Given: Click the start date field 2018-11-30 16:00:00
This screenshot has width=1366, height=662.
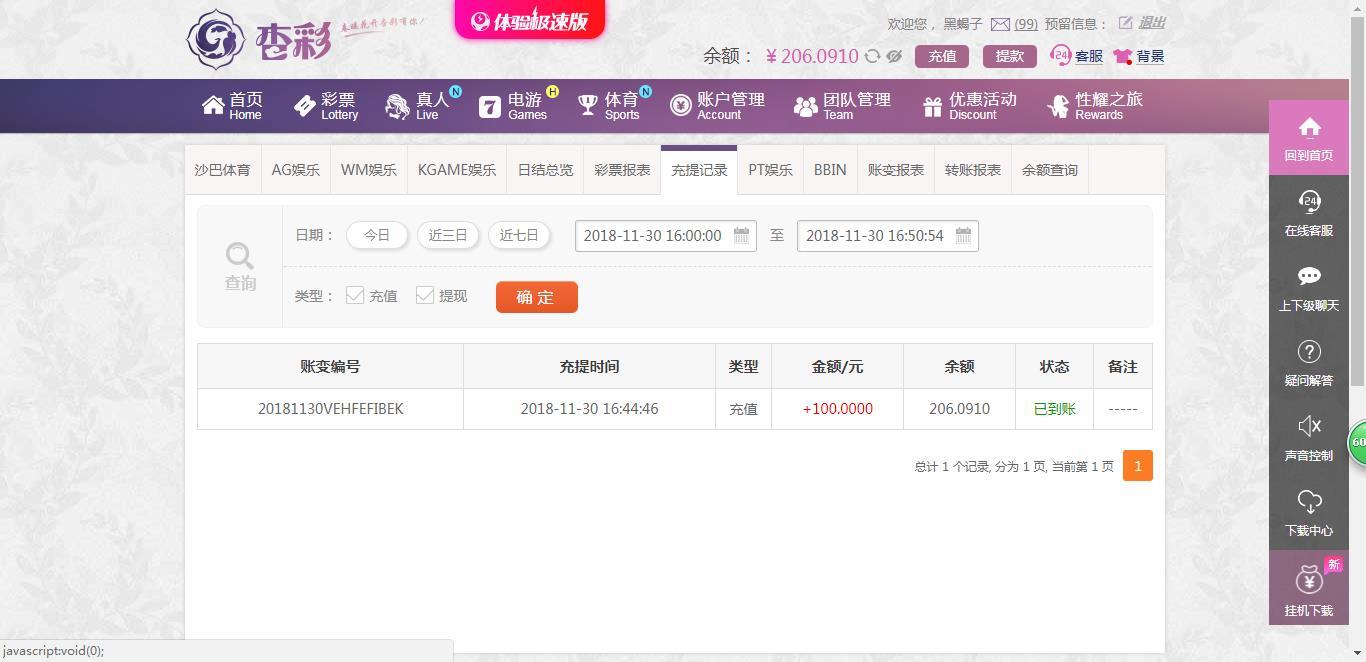Looking at the screenshot, I should 666,236.
